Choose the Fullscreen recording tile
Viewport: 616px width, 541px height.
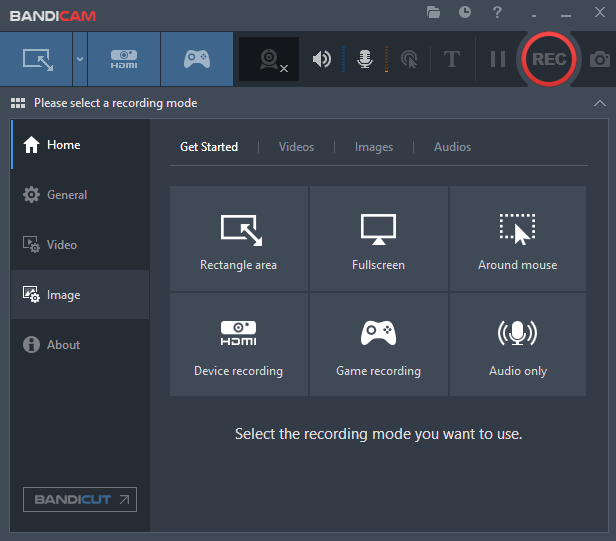pyautogui.click(x=379, y=238)
